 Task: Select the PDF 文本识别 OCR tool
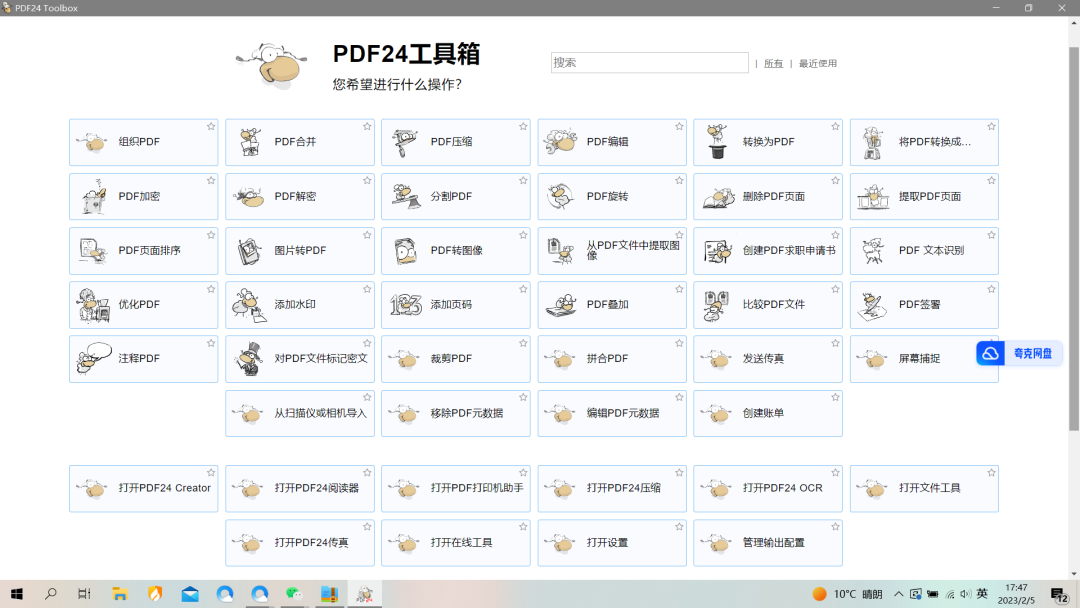click(x=924, y=251)
